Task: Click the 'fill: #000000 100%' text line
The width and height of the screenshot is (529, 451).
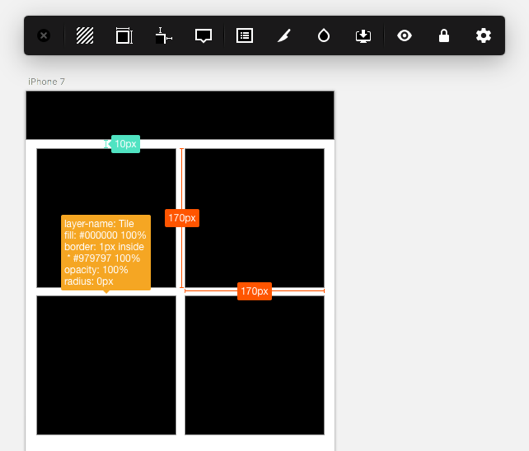Action: [x=105, y=235]
